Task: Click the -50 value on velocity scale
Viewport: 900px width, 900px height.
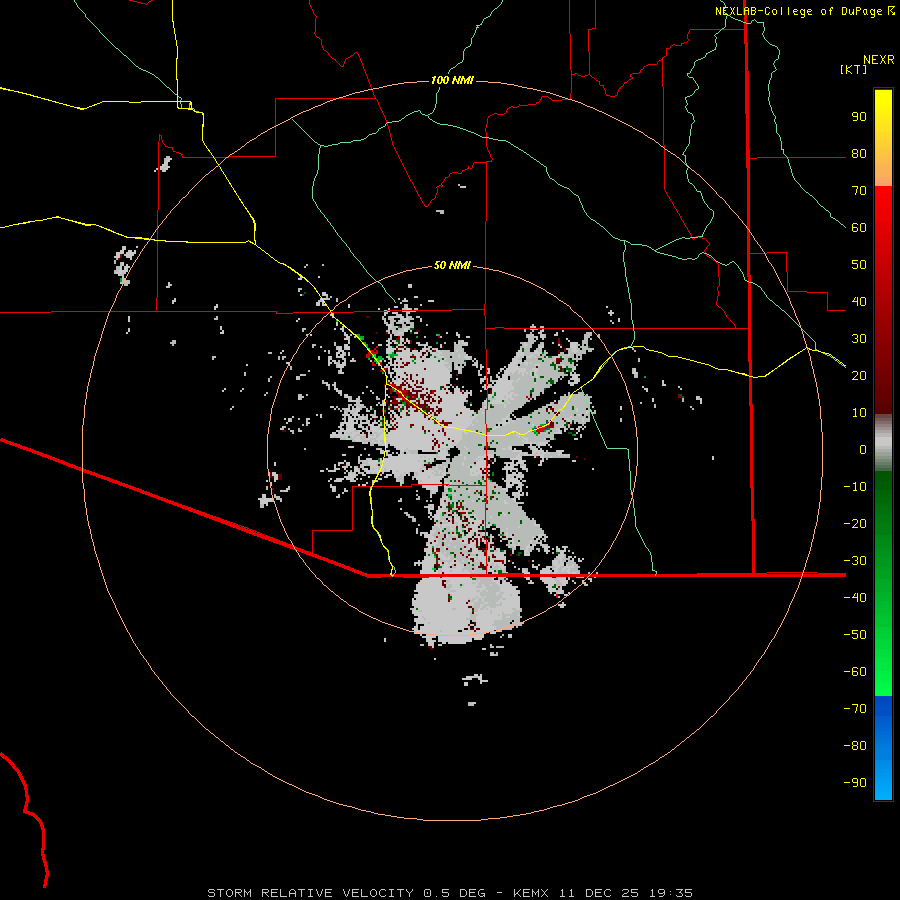Action: pyautogui.click(x=855, y=634)
